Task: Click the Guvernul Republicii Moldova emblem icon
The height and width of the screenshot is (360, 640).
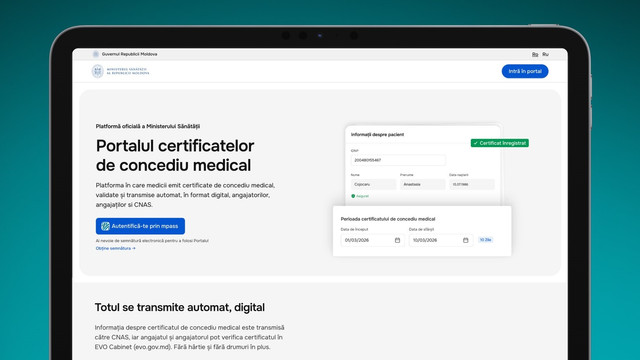Action: click(96, 54)
